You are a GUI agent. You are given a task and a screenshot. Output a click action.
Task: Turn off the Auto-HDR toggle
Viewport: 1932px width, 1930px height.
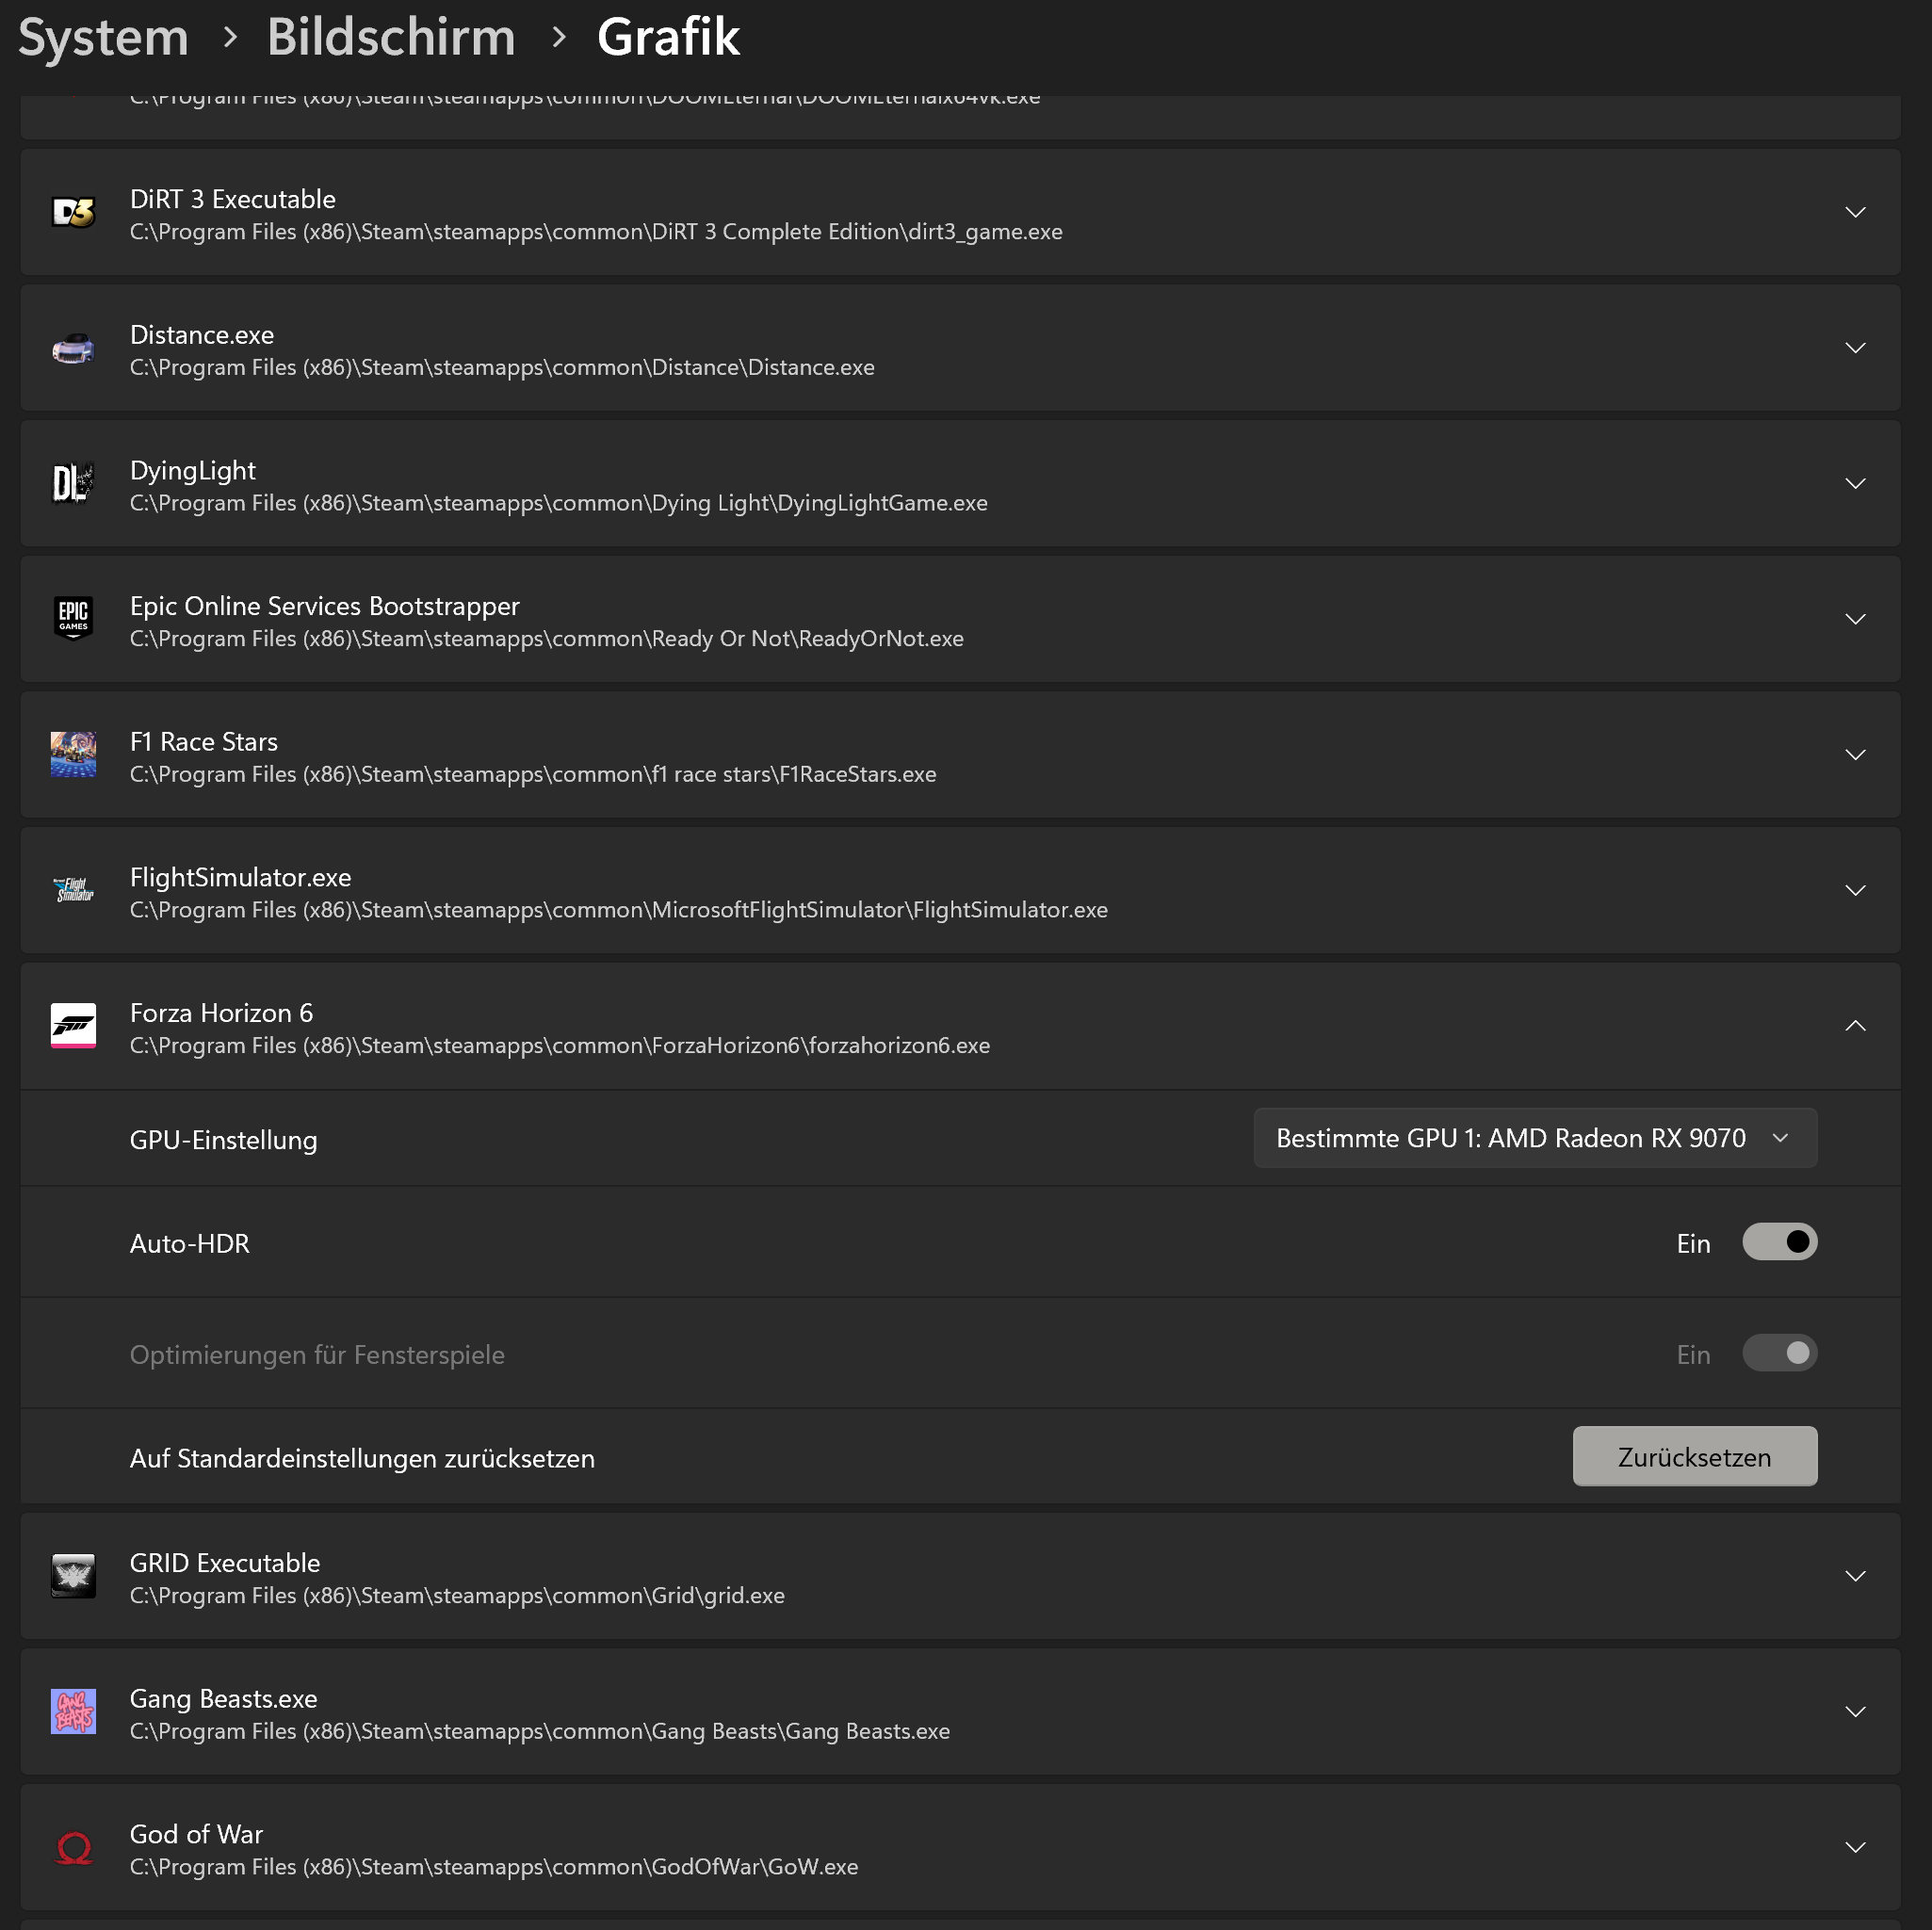click(1779, 1242)
